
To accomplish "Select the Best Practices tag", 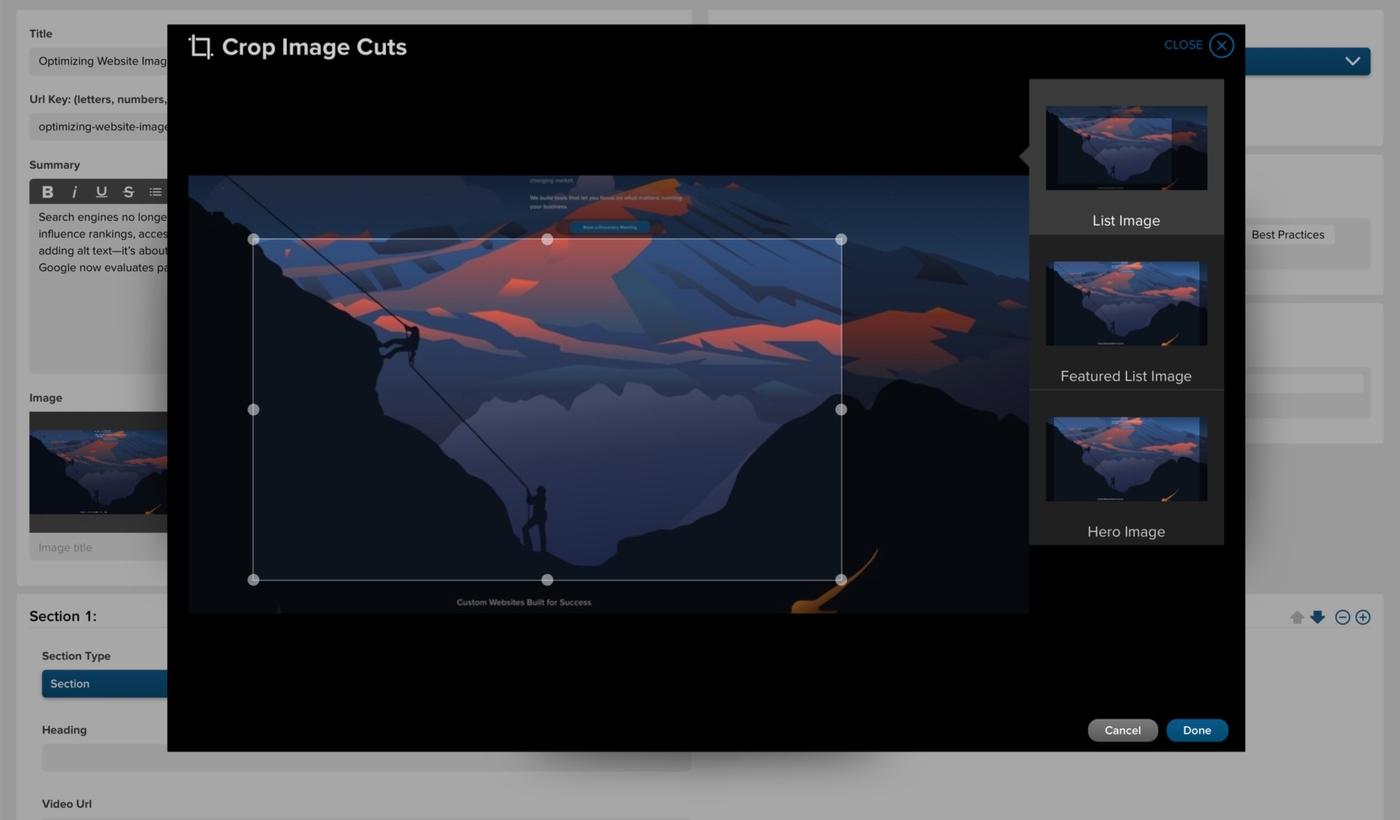I will tap(1287, 235).
